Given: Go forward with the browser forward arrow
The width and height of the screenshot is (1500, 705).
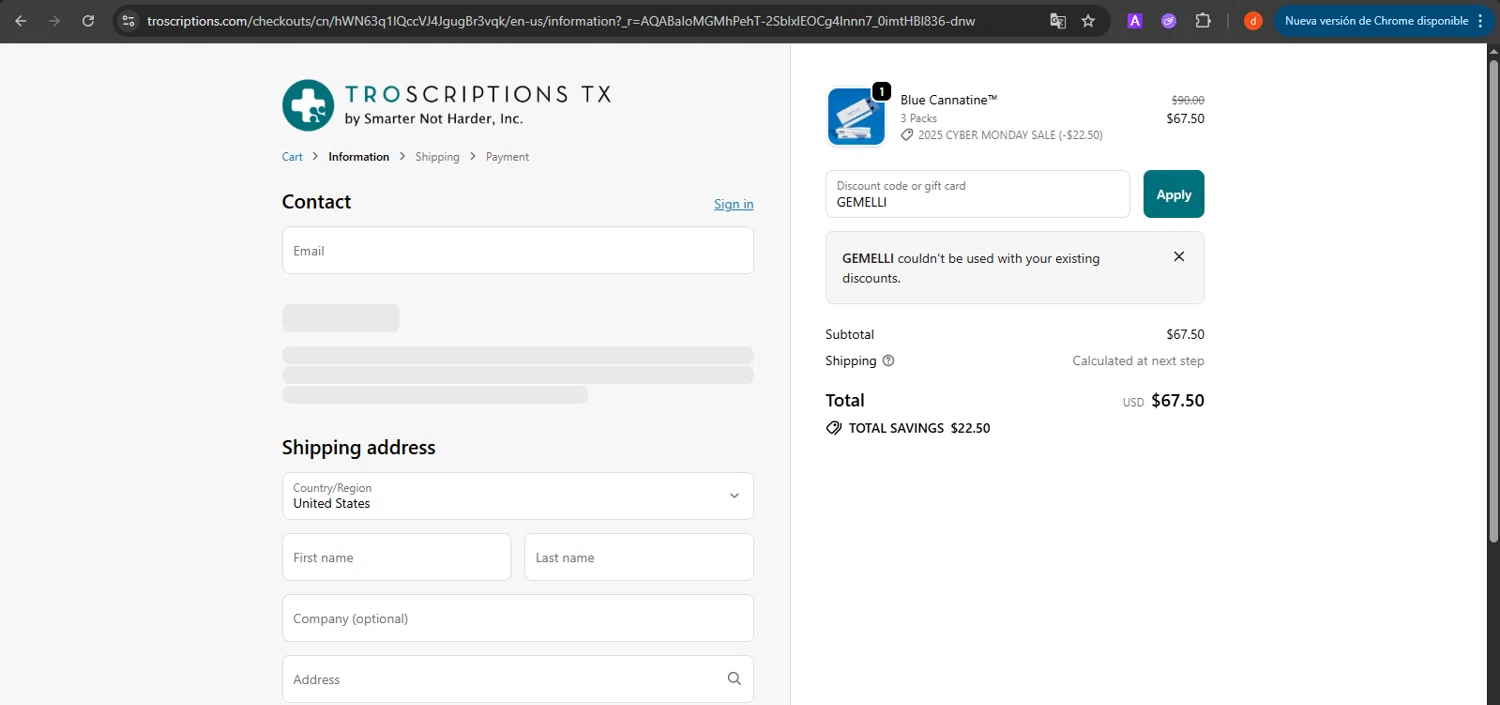Looking at the screenshot, I should point(54,20).
